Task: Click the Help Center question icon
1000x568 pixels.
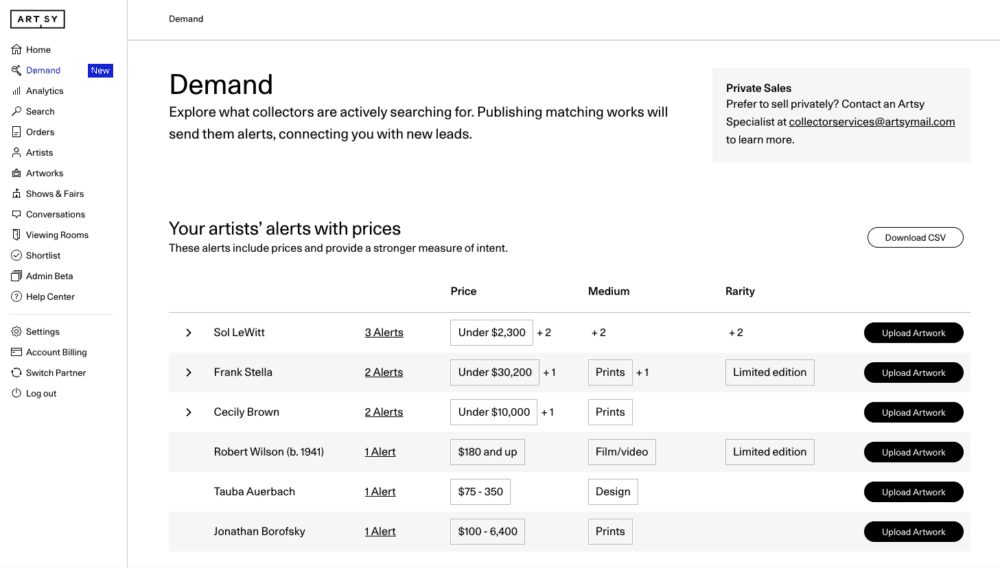Action: [x=17, y=296]
